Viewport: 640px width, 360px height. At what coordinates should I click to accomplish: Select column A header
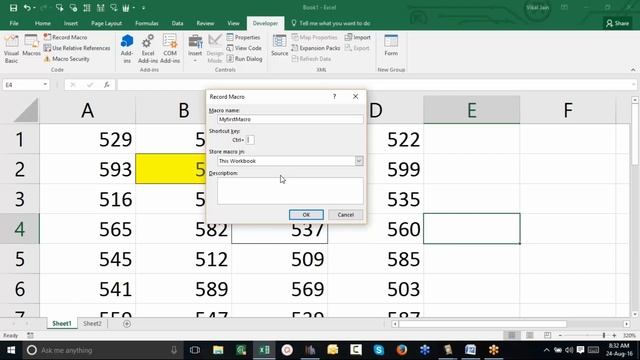[87, 110]
